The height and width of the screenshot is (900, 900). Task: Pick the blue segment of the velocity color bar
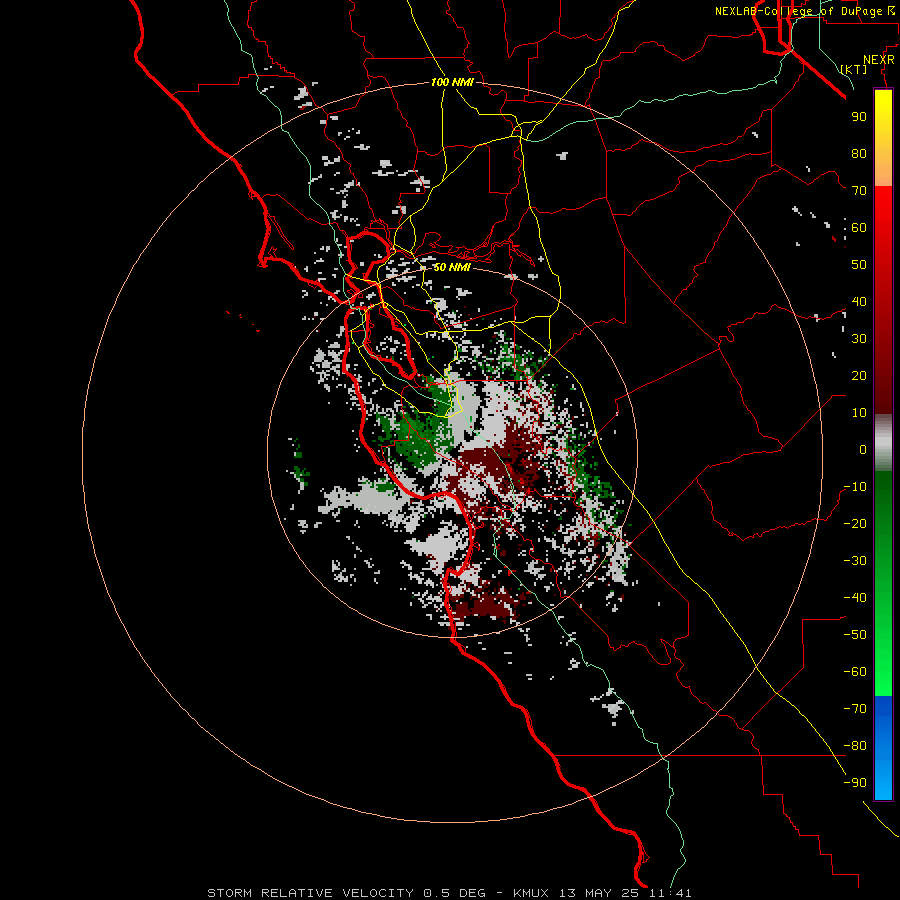(x=883, y=748)
